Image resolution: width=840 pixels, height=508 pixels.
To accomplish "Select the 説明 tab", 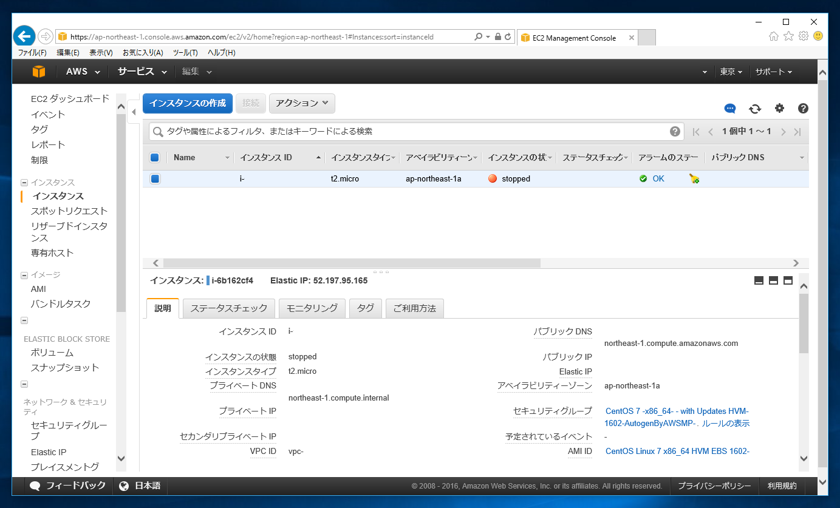I will point(162,308).
